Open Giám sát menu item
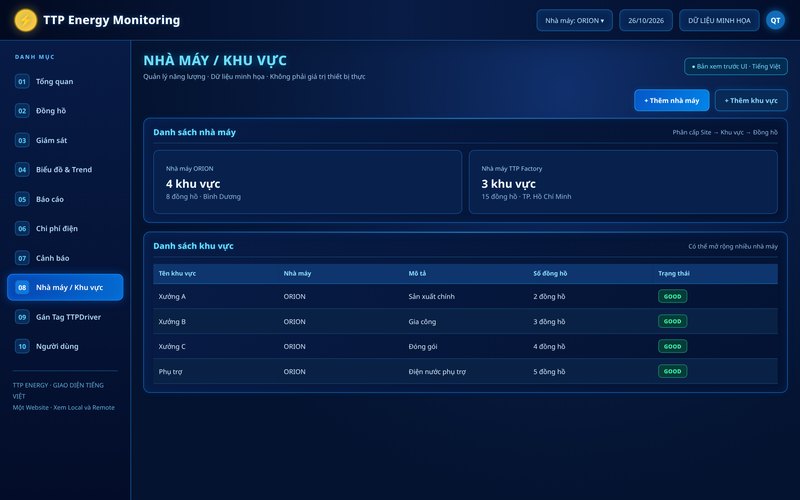800x500 pixels. (x=65, y=140)
